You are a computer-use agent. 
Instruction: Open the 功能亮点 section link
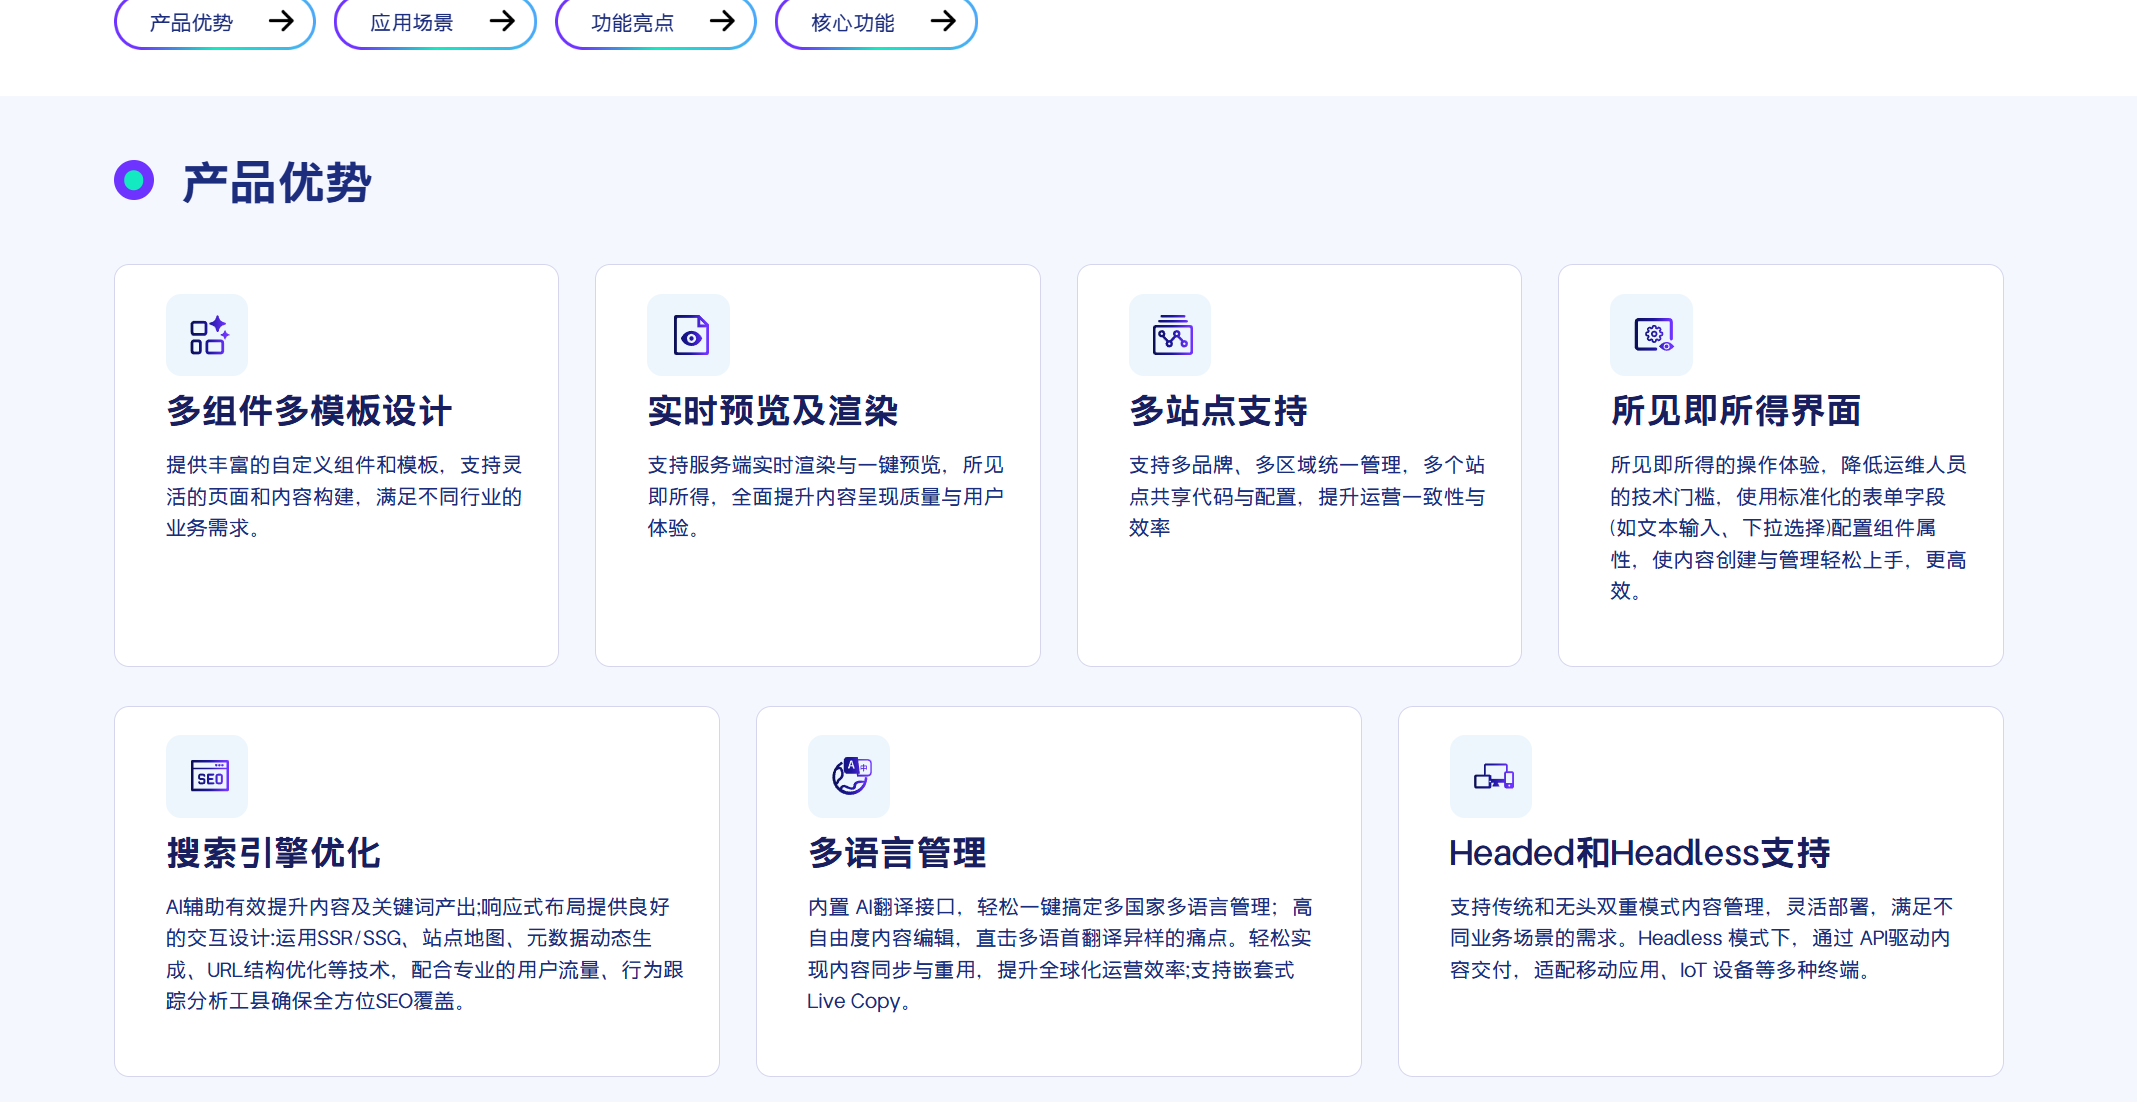tap(655, 22)
